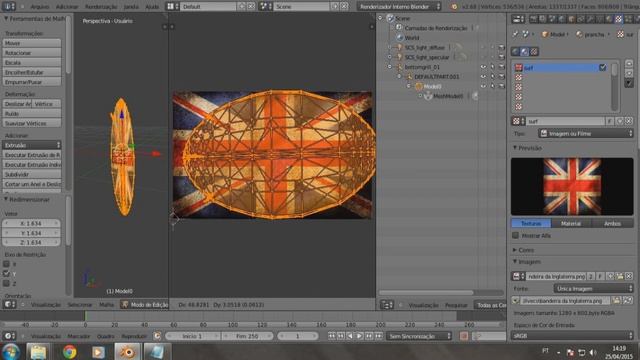Open the outliner editor type selector icon

[386, 304]
